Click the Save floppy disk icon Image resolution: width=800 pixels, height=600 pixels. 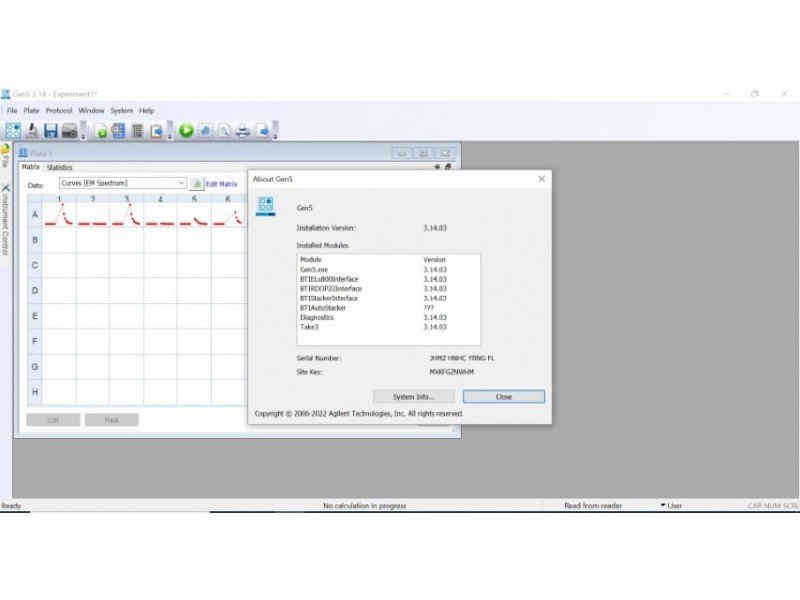(51, 130)
